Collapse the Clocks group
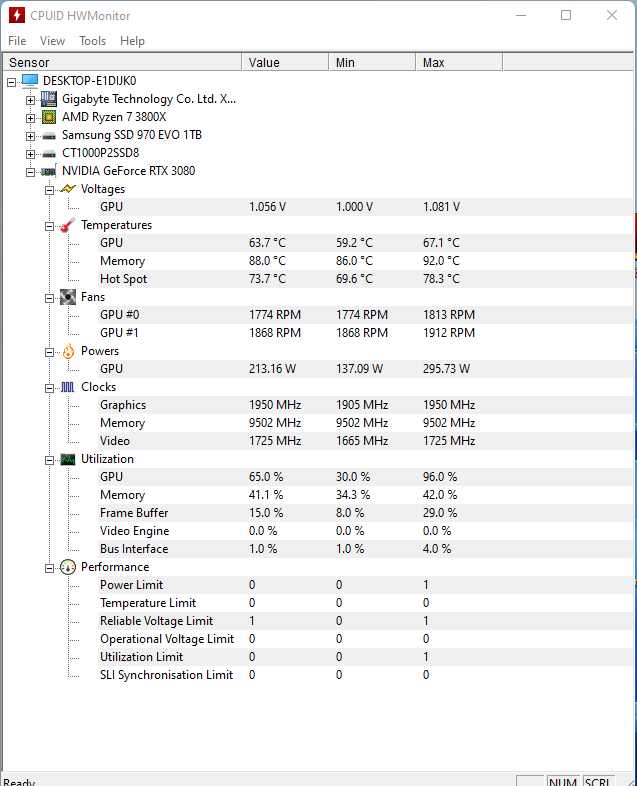Screen dimensions: 637x786 [49, 388]
